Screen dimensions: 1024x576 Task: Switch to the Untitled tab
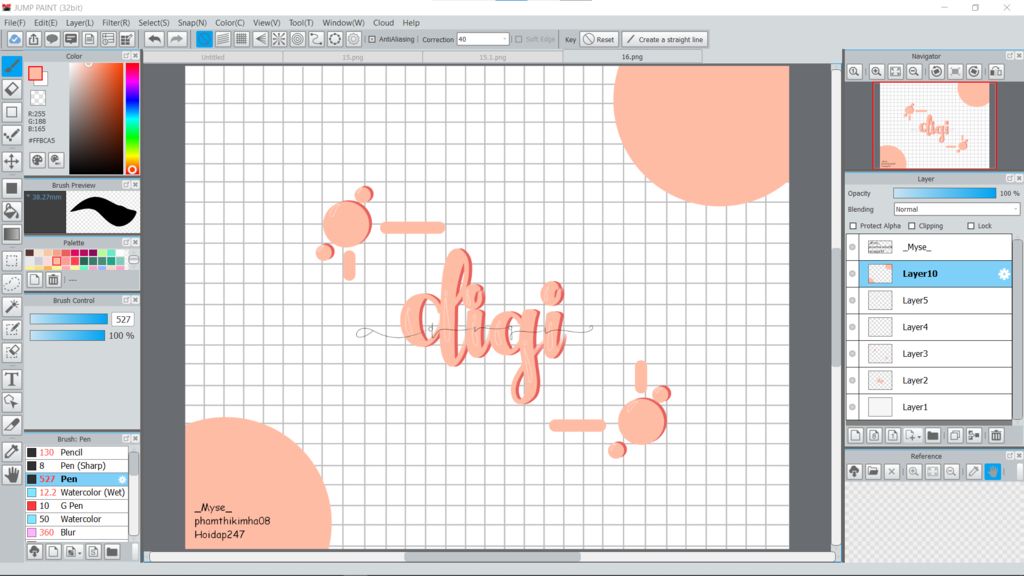(x=213, y=57)
